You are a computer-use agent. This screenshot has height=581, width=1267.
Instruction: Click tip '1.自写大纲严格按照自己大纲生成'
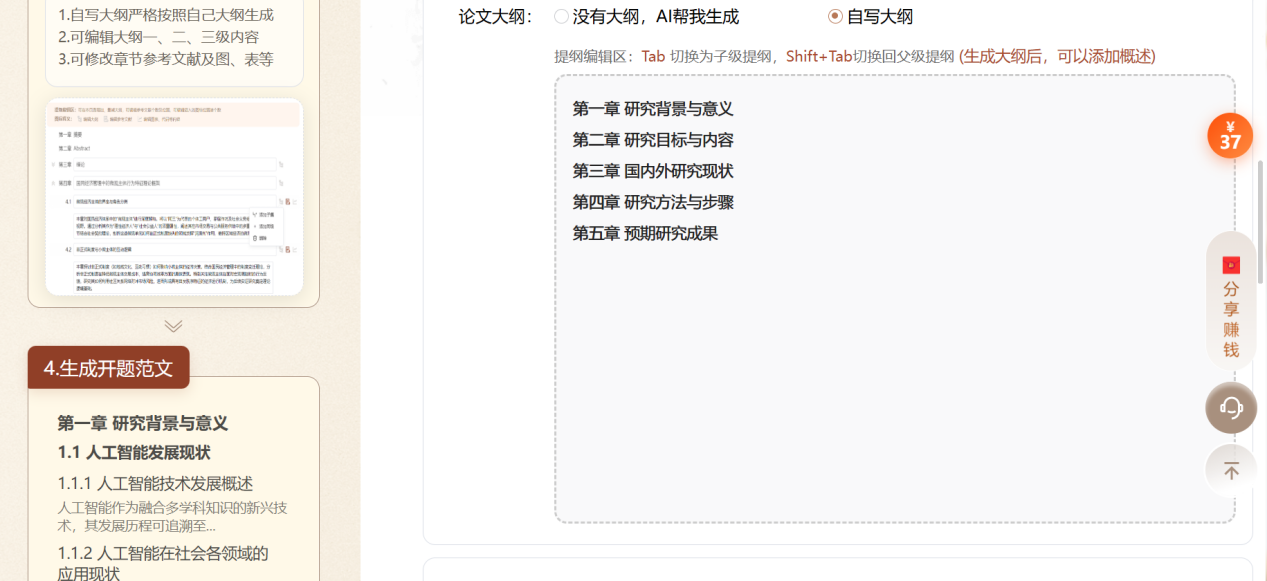click(166, 15)
